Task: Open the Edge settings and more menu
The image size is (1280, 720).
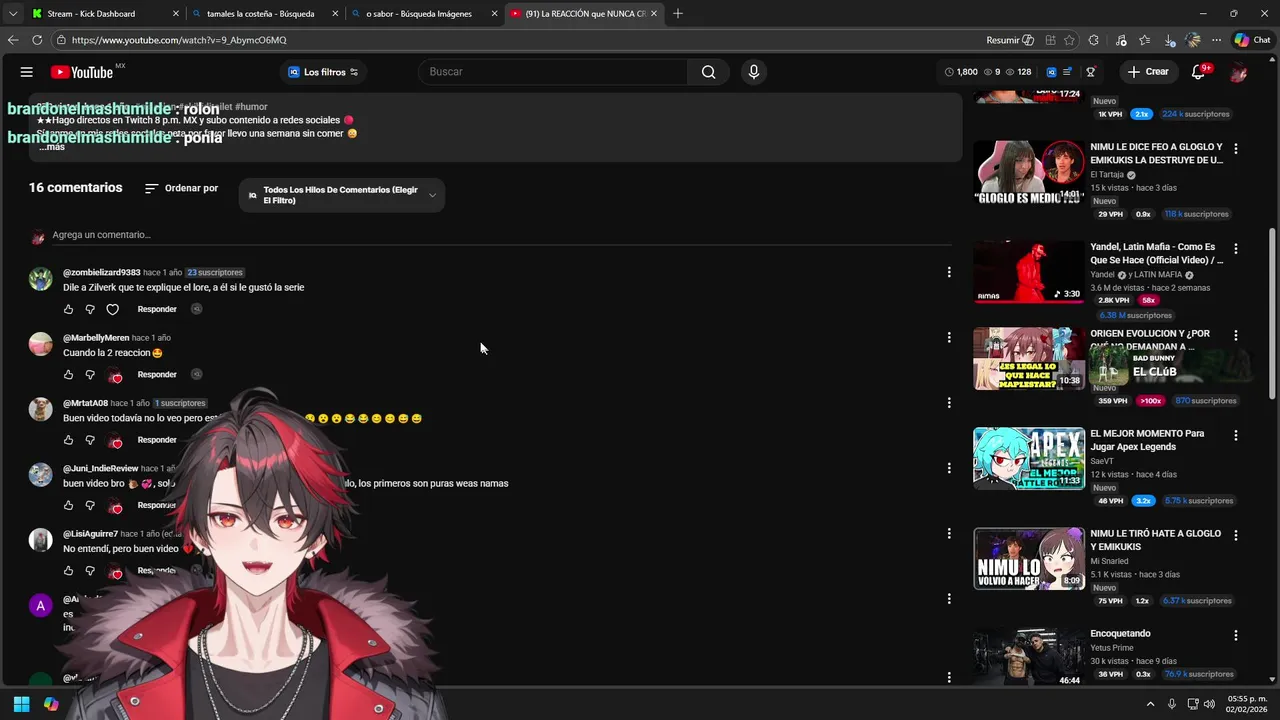Action: tap(1216, 40)
